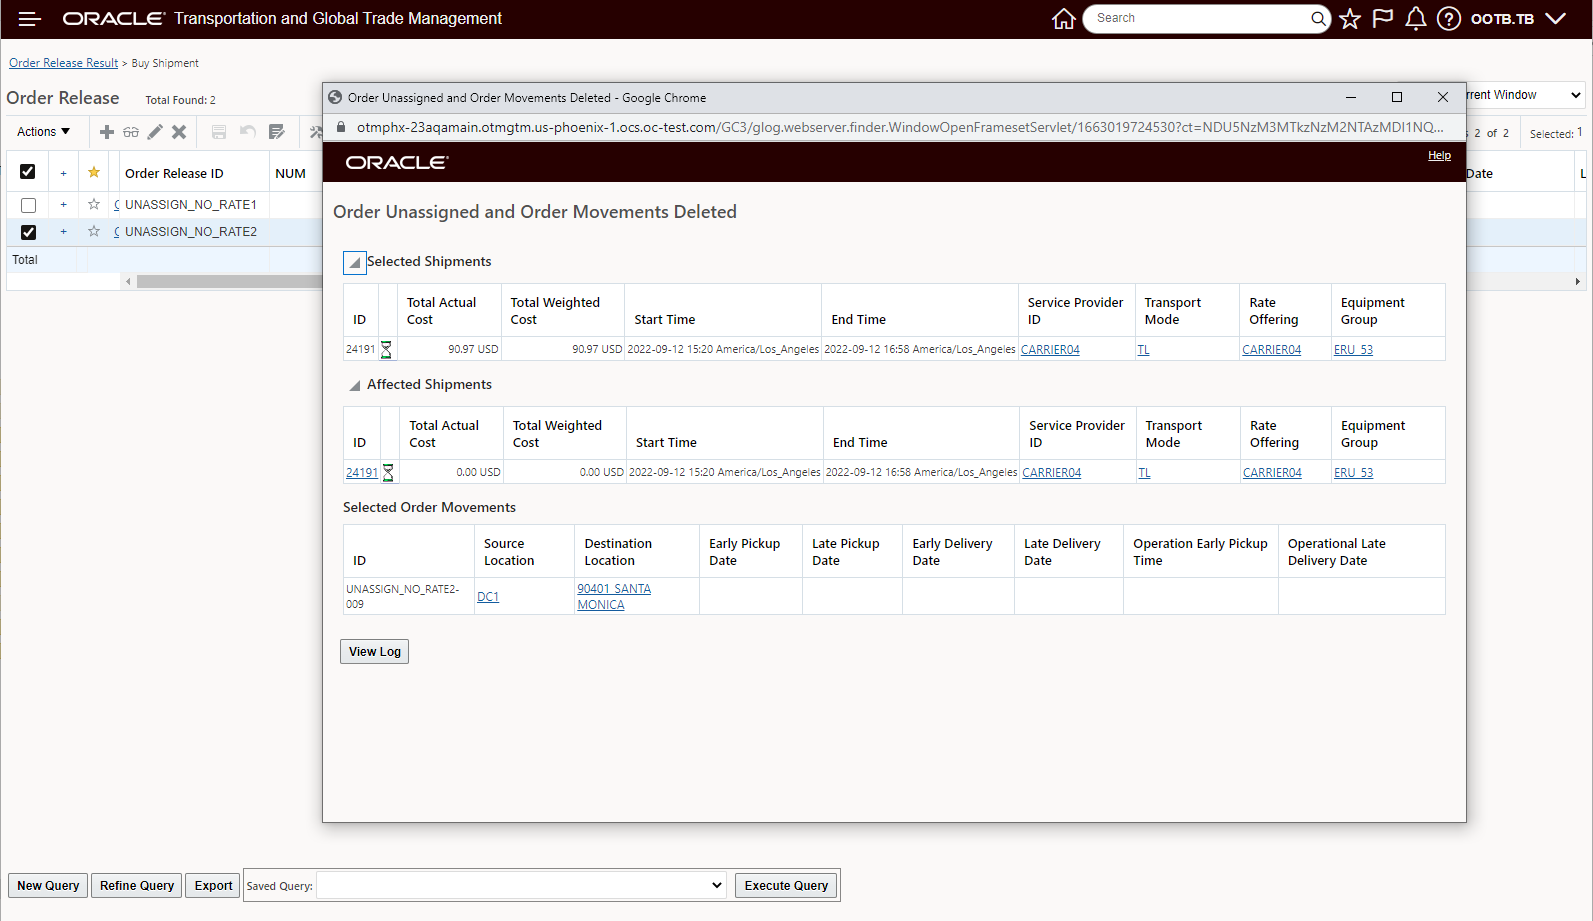Check the UNASSIGN_NO_RATE1 row checkbox
1593x921 pixels.
(28, 205)
